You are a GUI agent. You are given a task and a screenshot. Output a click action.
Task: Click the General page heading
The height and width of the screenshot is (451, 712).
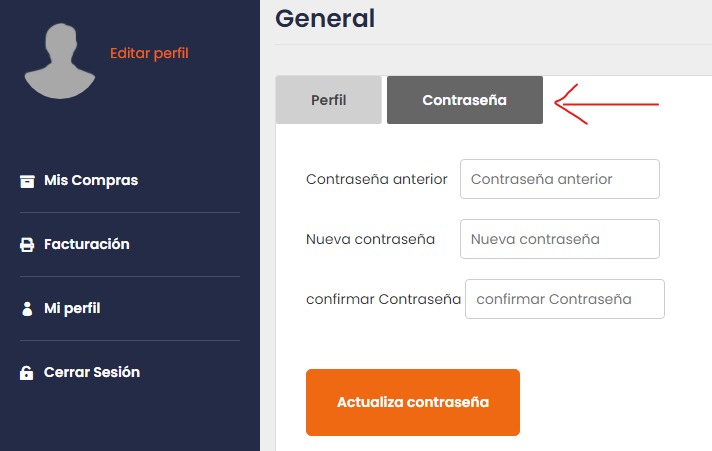325,18
